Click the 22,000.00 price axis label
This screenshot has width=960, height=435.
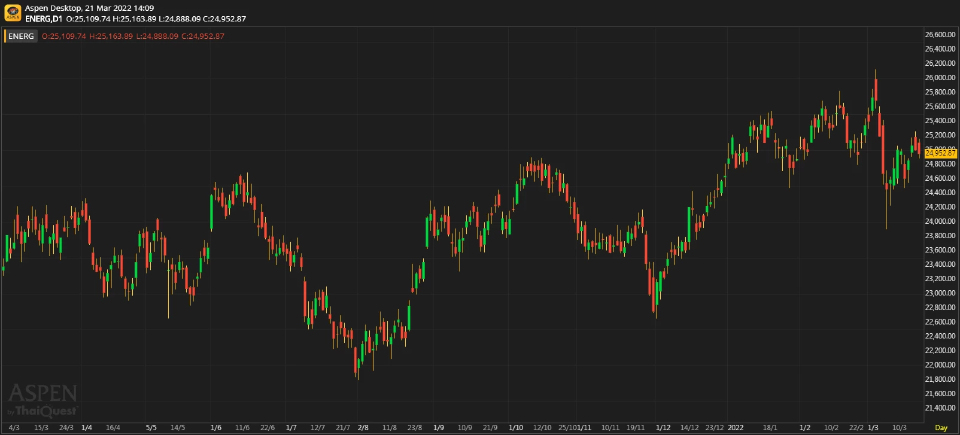940,365
